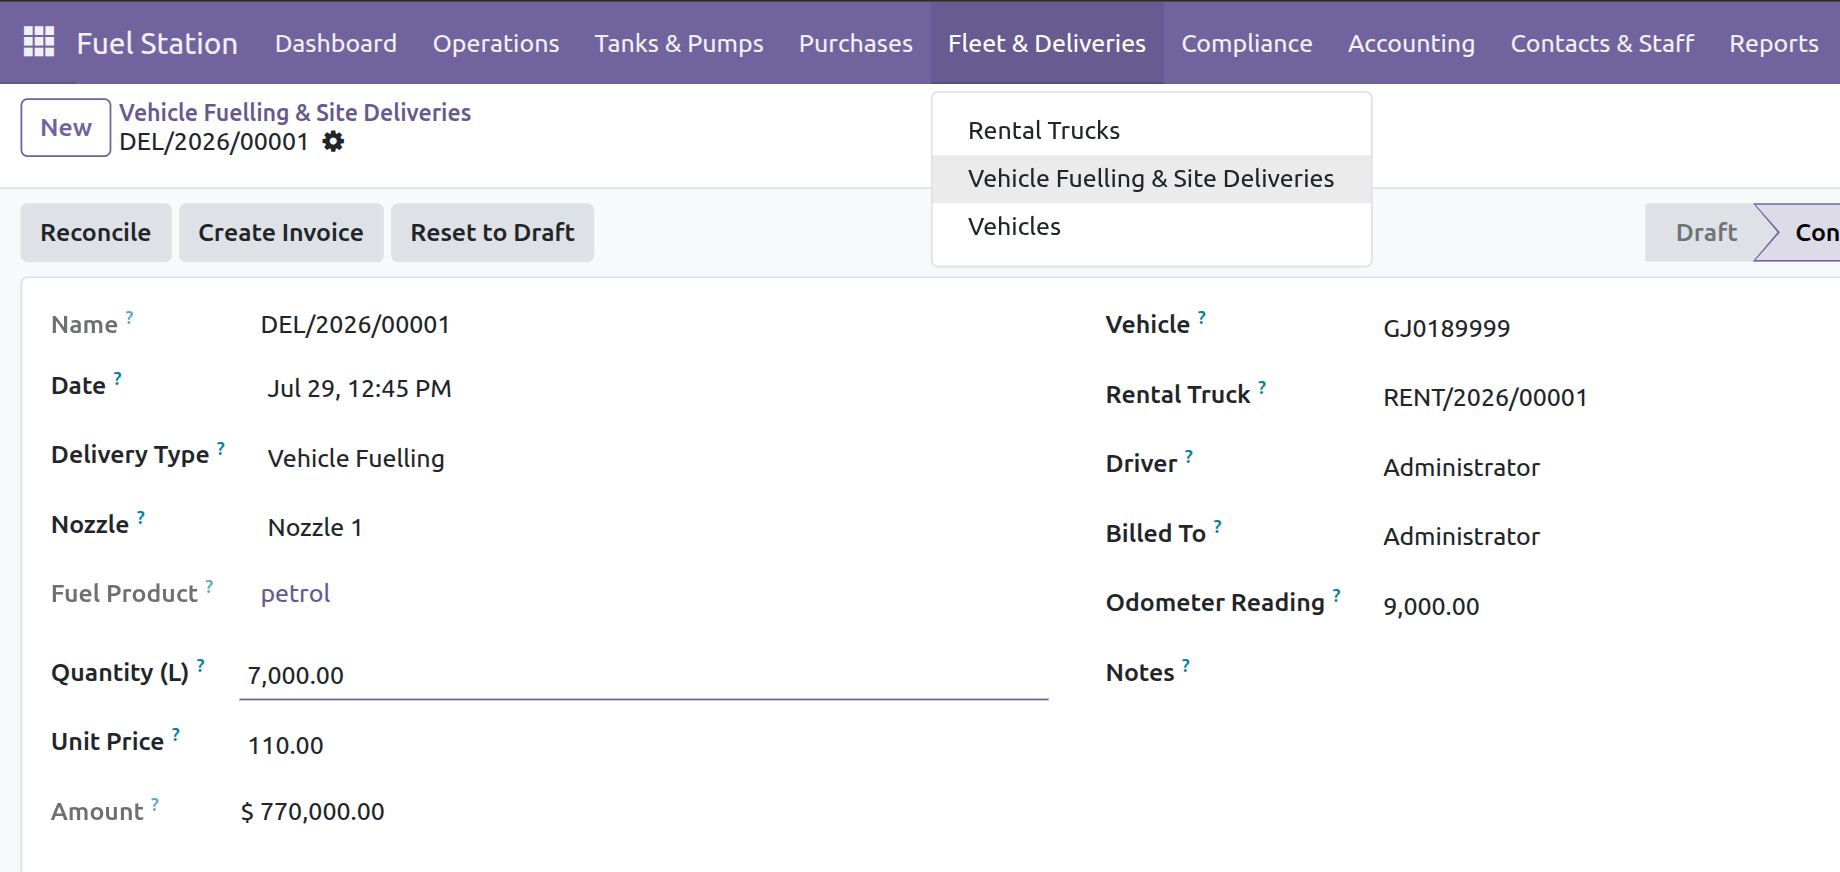1840x872 pixels.
Task: Open the Accounting menu
Action: [1411, 43]
